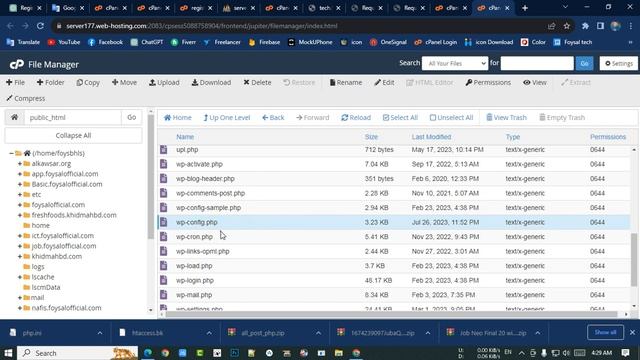This screenshot has width=640, height=360.
Task: Sort by Last Modified column
Action: [431, 137]
